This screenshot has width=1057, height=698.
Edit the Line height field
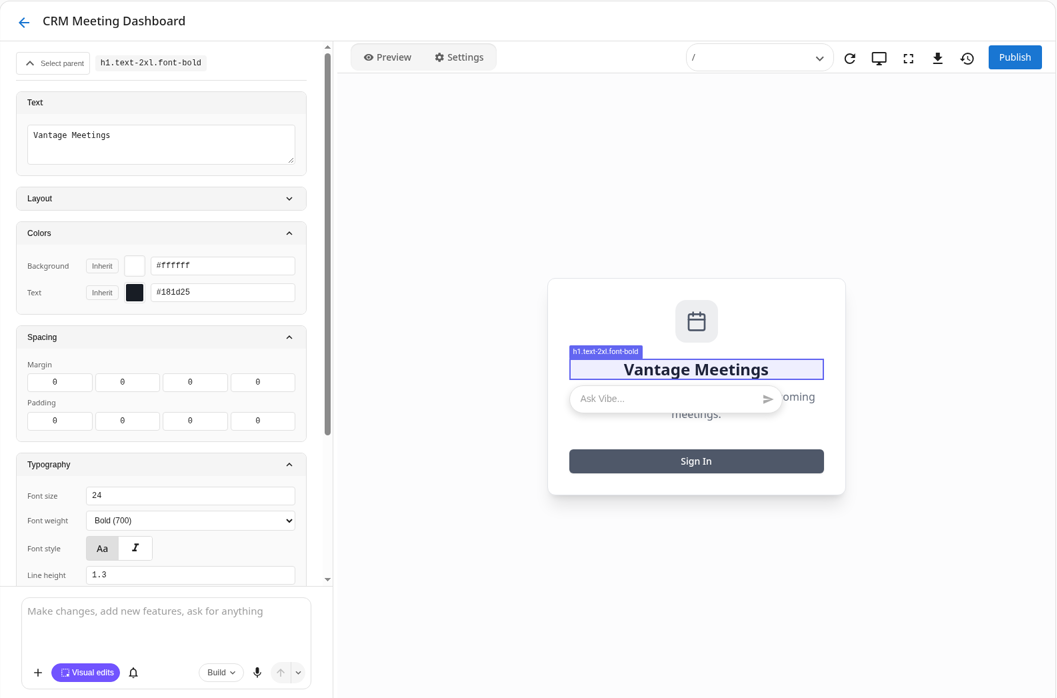coord(190,575)
